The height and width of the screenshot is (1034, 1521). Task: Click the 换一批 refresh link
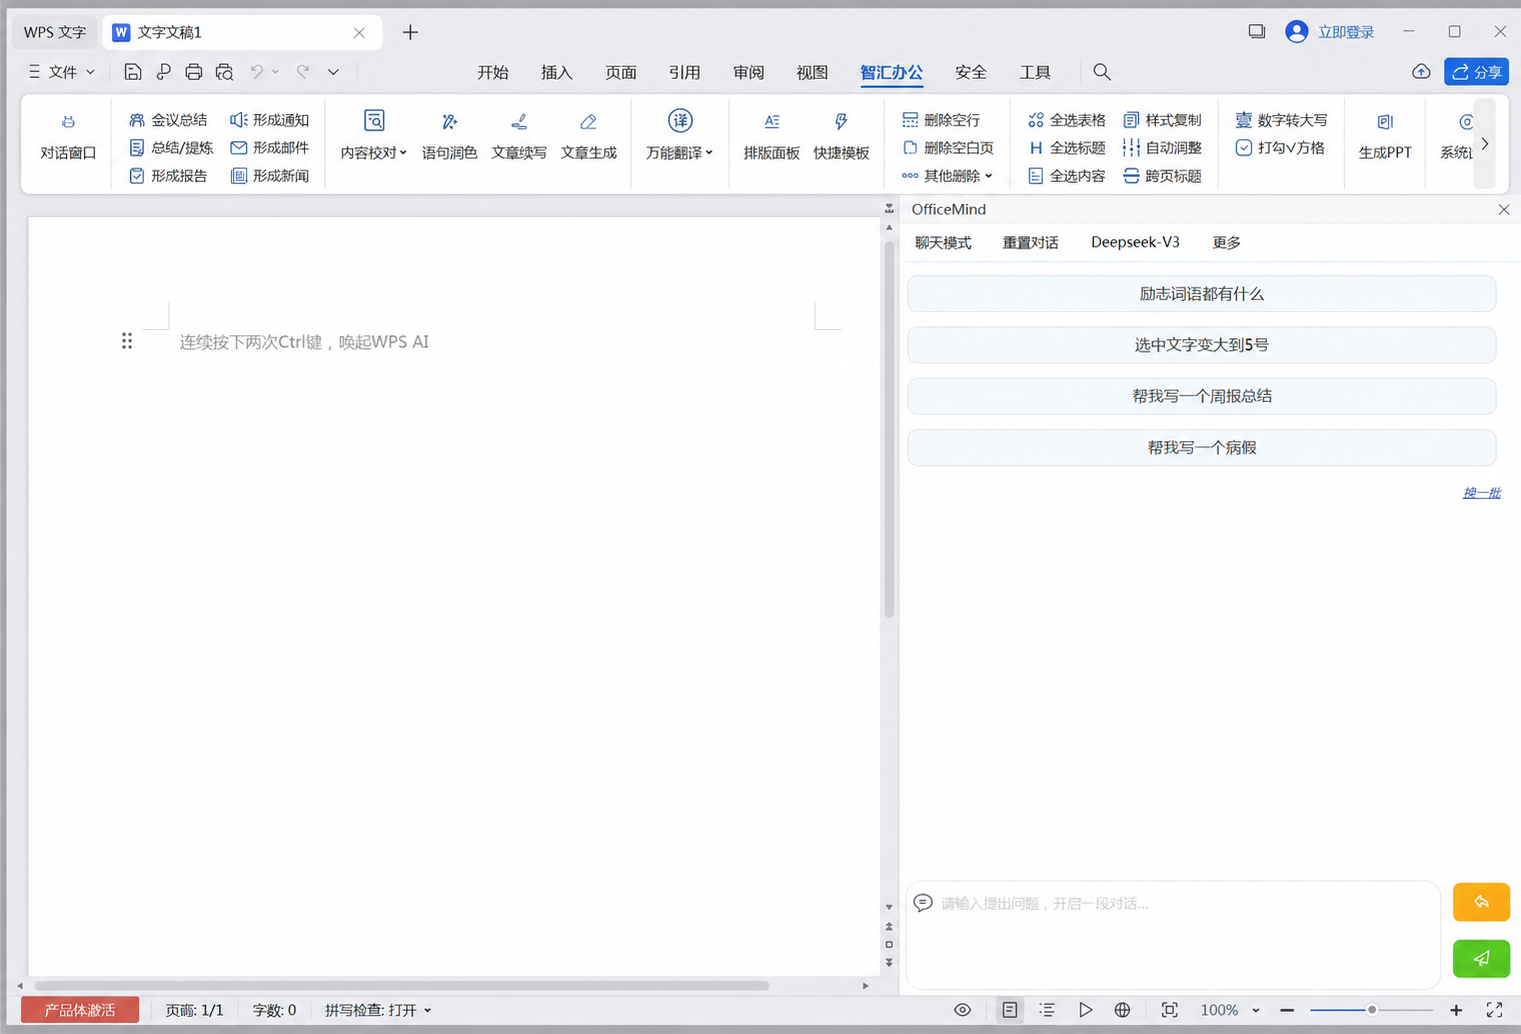pyautogui.click(x=1481, y=492)
